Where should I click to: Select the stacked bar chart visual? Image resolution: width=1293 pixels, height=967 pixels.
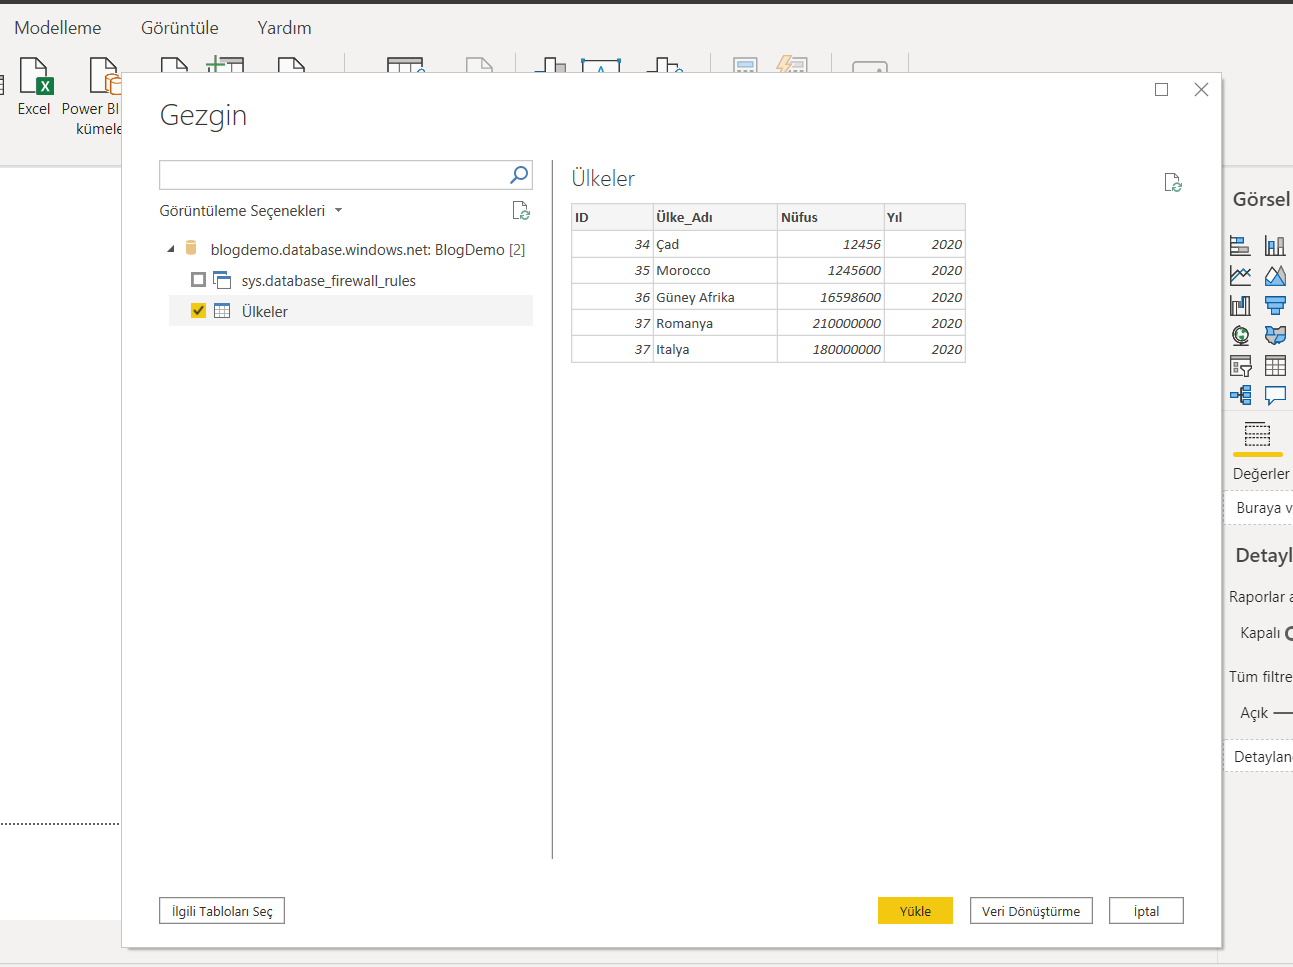click(1240, 245)
